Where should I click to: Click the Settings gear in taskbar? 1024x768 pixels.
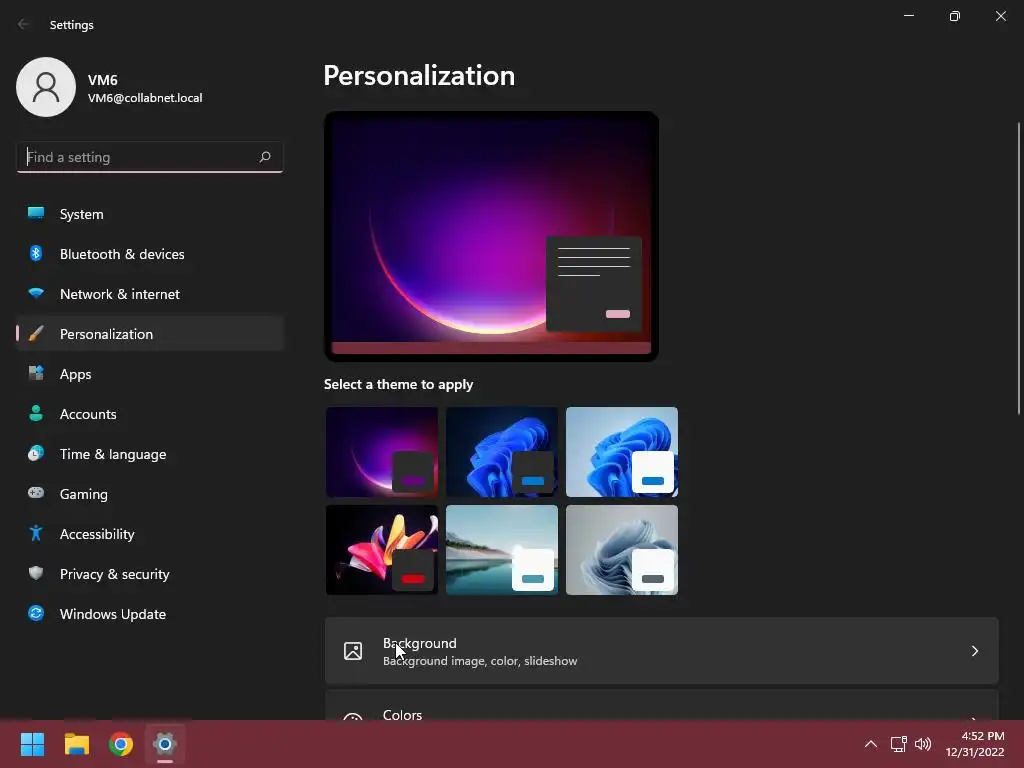pos(165,744)
